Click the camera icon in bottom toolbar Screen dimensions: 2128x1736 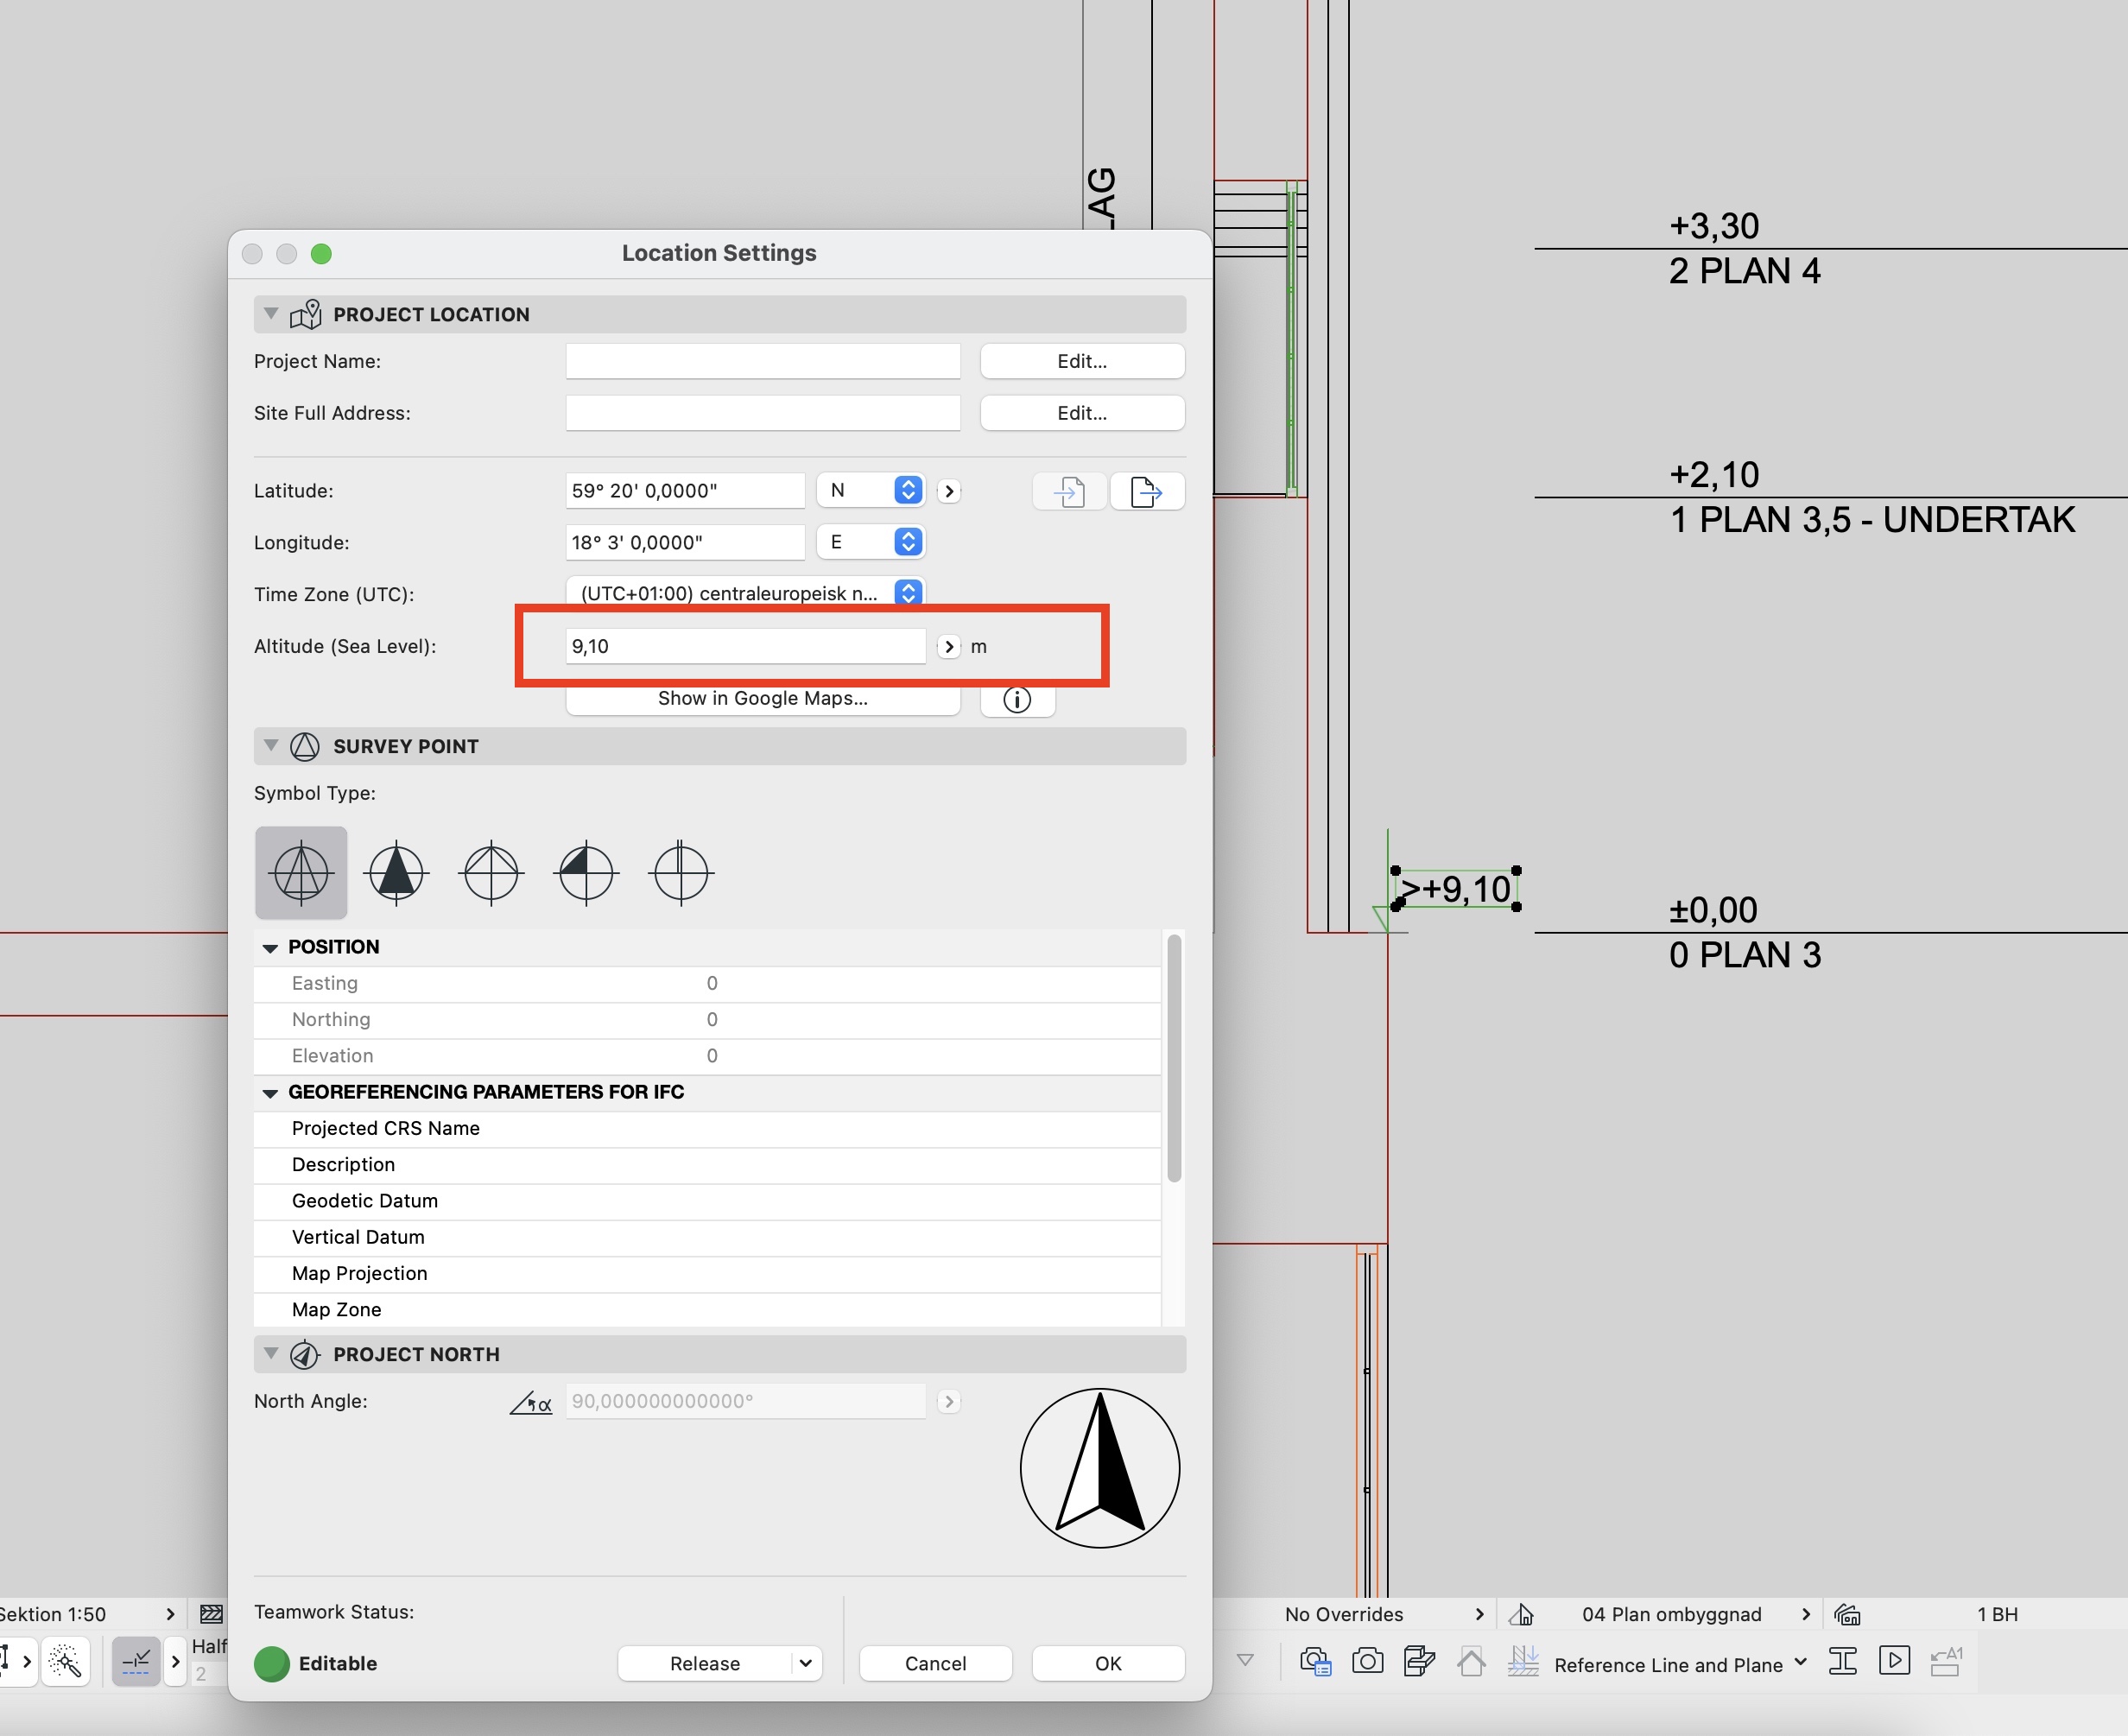(1367, 1662)
